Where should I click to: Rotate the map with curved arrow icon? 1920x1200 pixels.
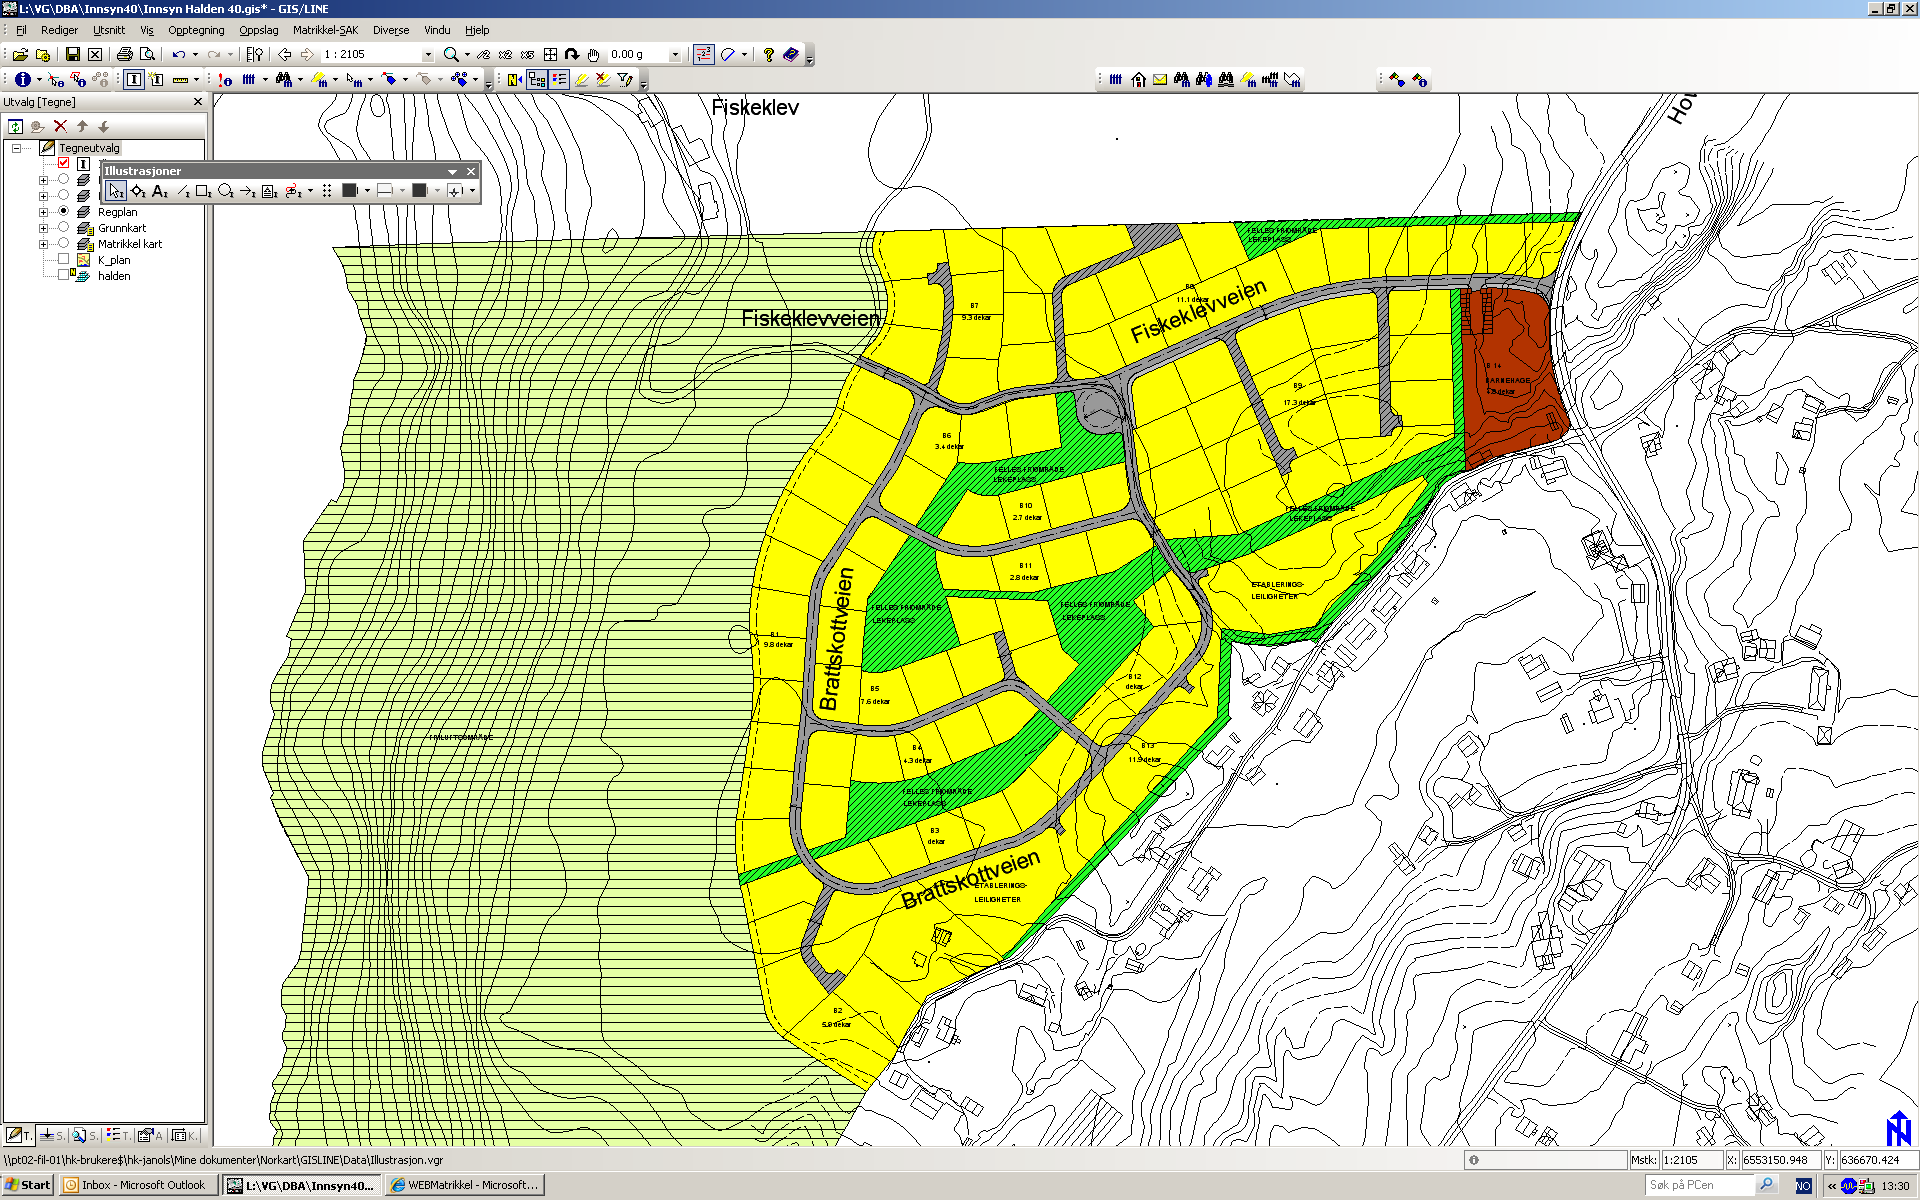pos(572,55)
